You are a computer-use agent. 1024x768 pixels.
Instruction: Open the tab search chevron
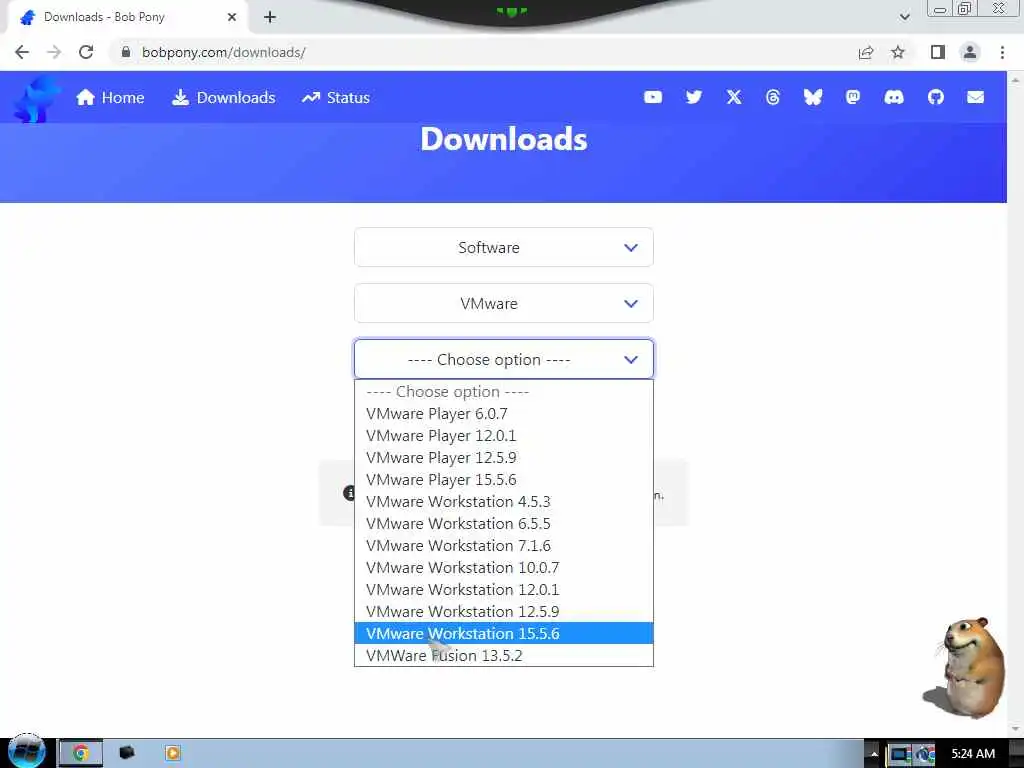[904, 17]
